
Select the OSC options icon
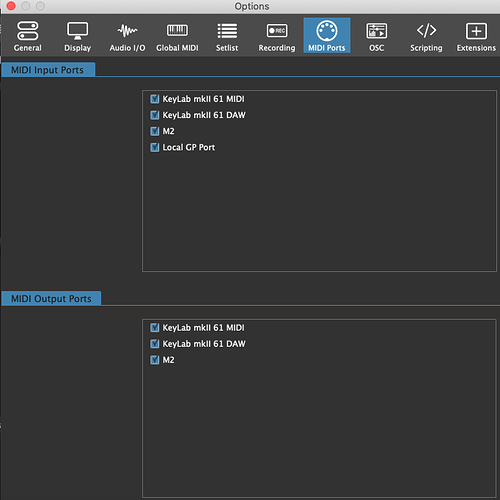point(377,31)
